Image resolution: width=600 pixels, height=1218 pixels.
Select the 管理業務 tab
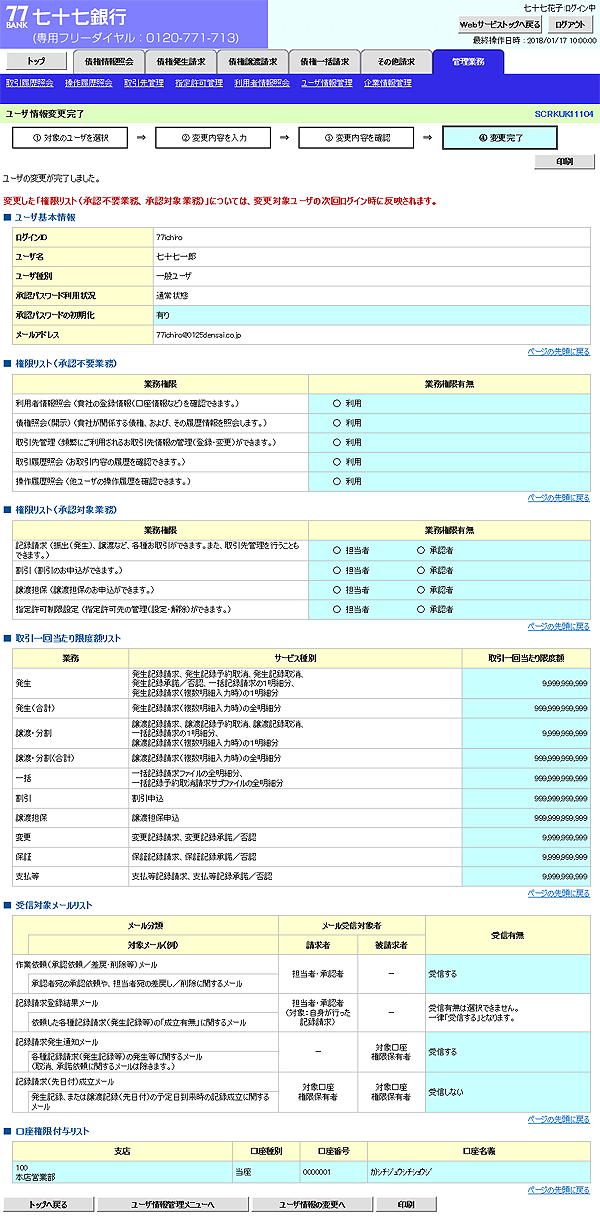(468, 62)
